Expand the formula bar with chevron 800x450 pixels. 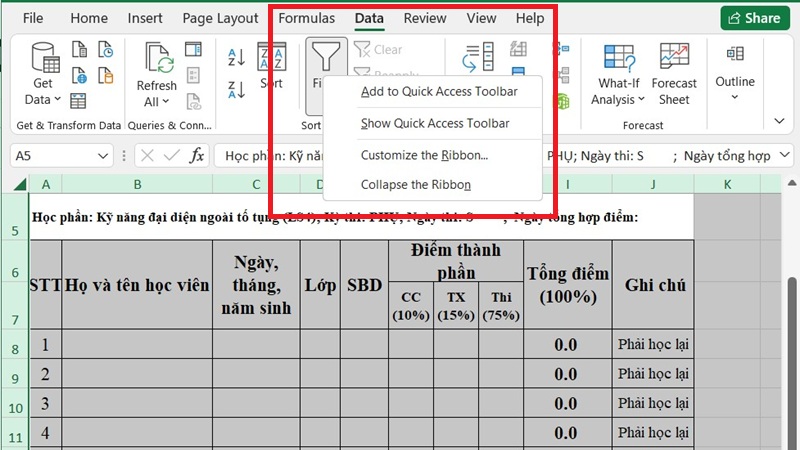point(785,155)
